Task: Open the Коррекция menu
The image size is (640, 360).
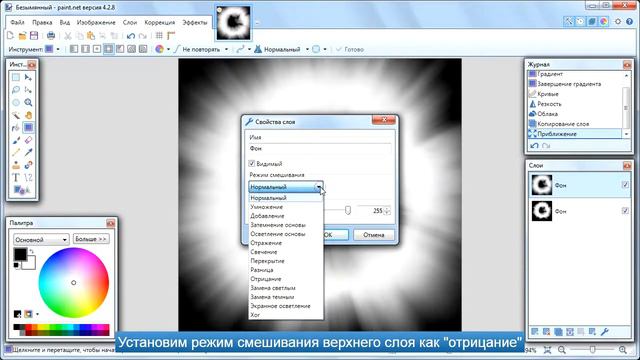Action: (x=160, y=22)
